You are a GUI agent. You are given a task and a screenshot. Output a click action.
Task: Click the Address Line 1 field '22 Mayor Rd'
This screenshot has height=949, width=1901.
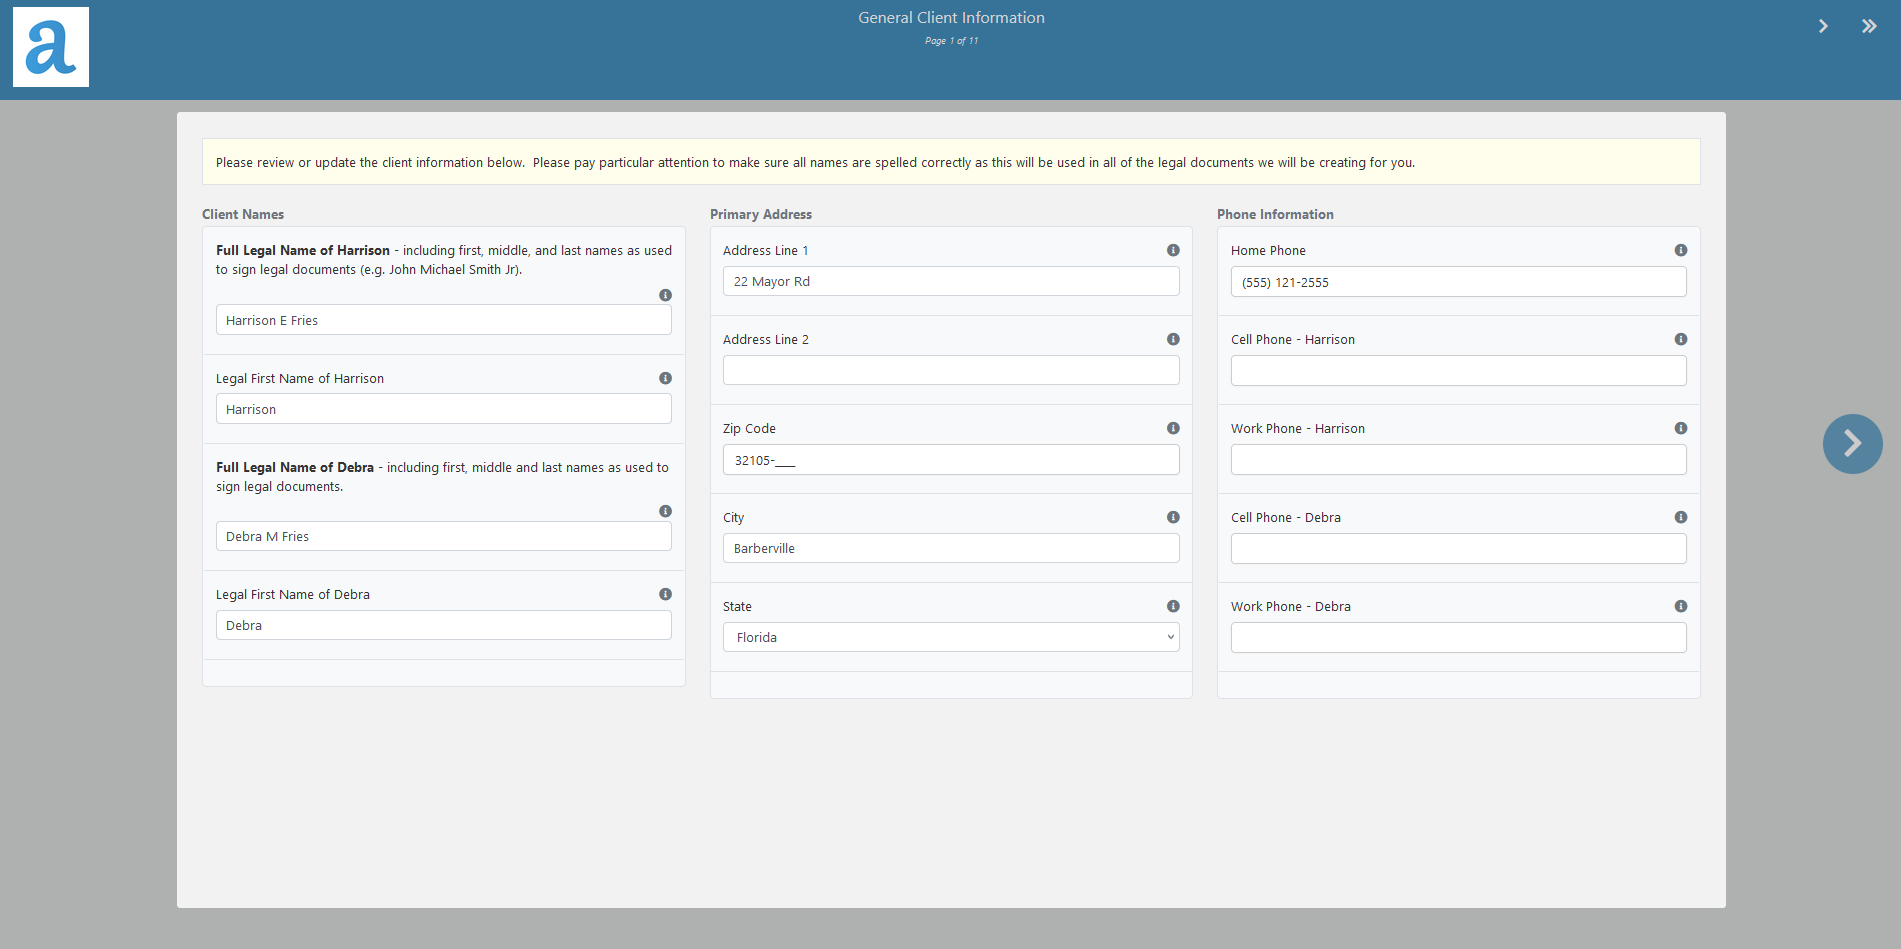tap(951, 281)
